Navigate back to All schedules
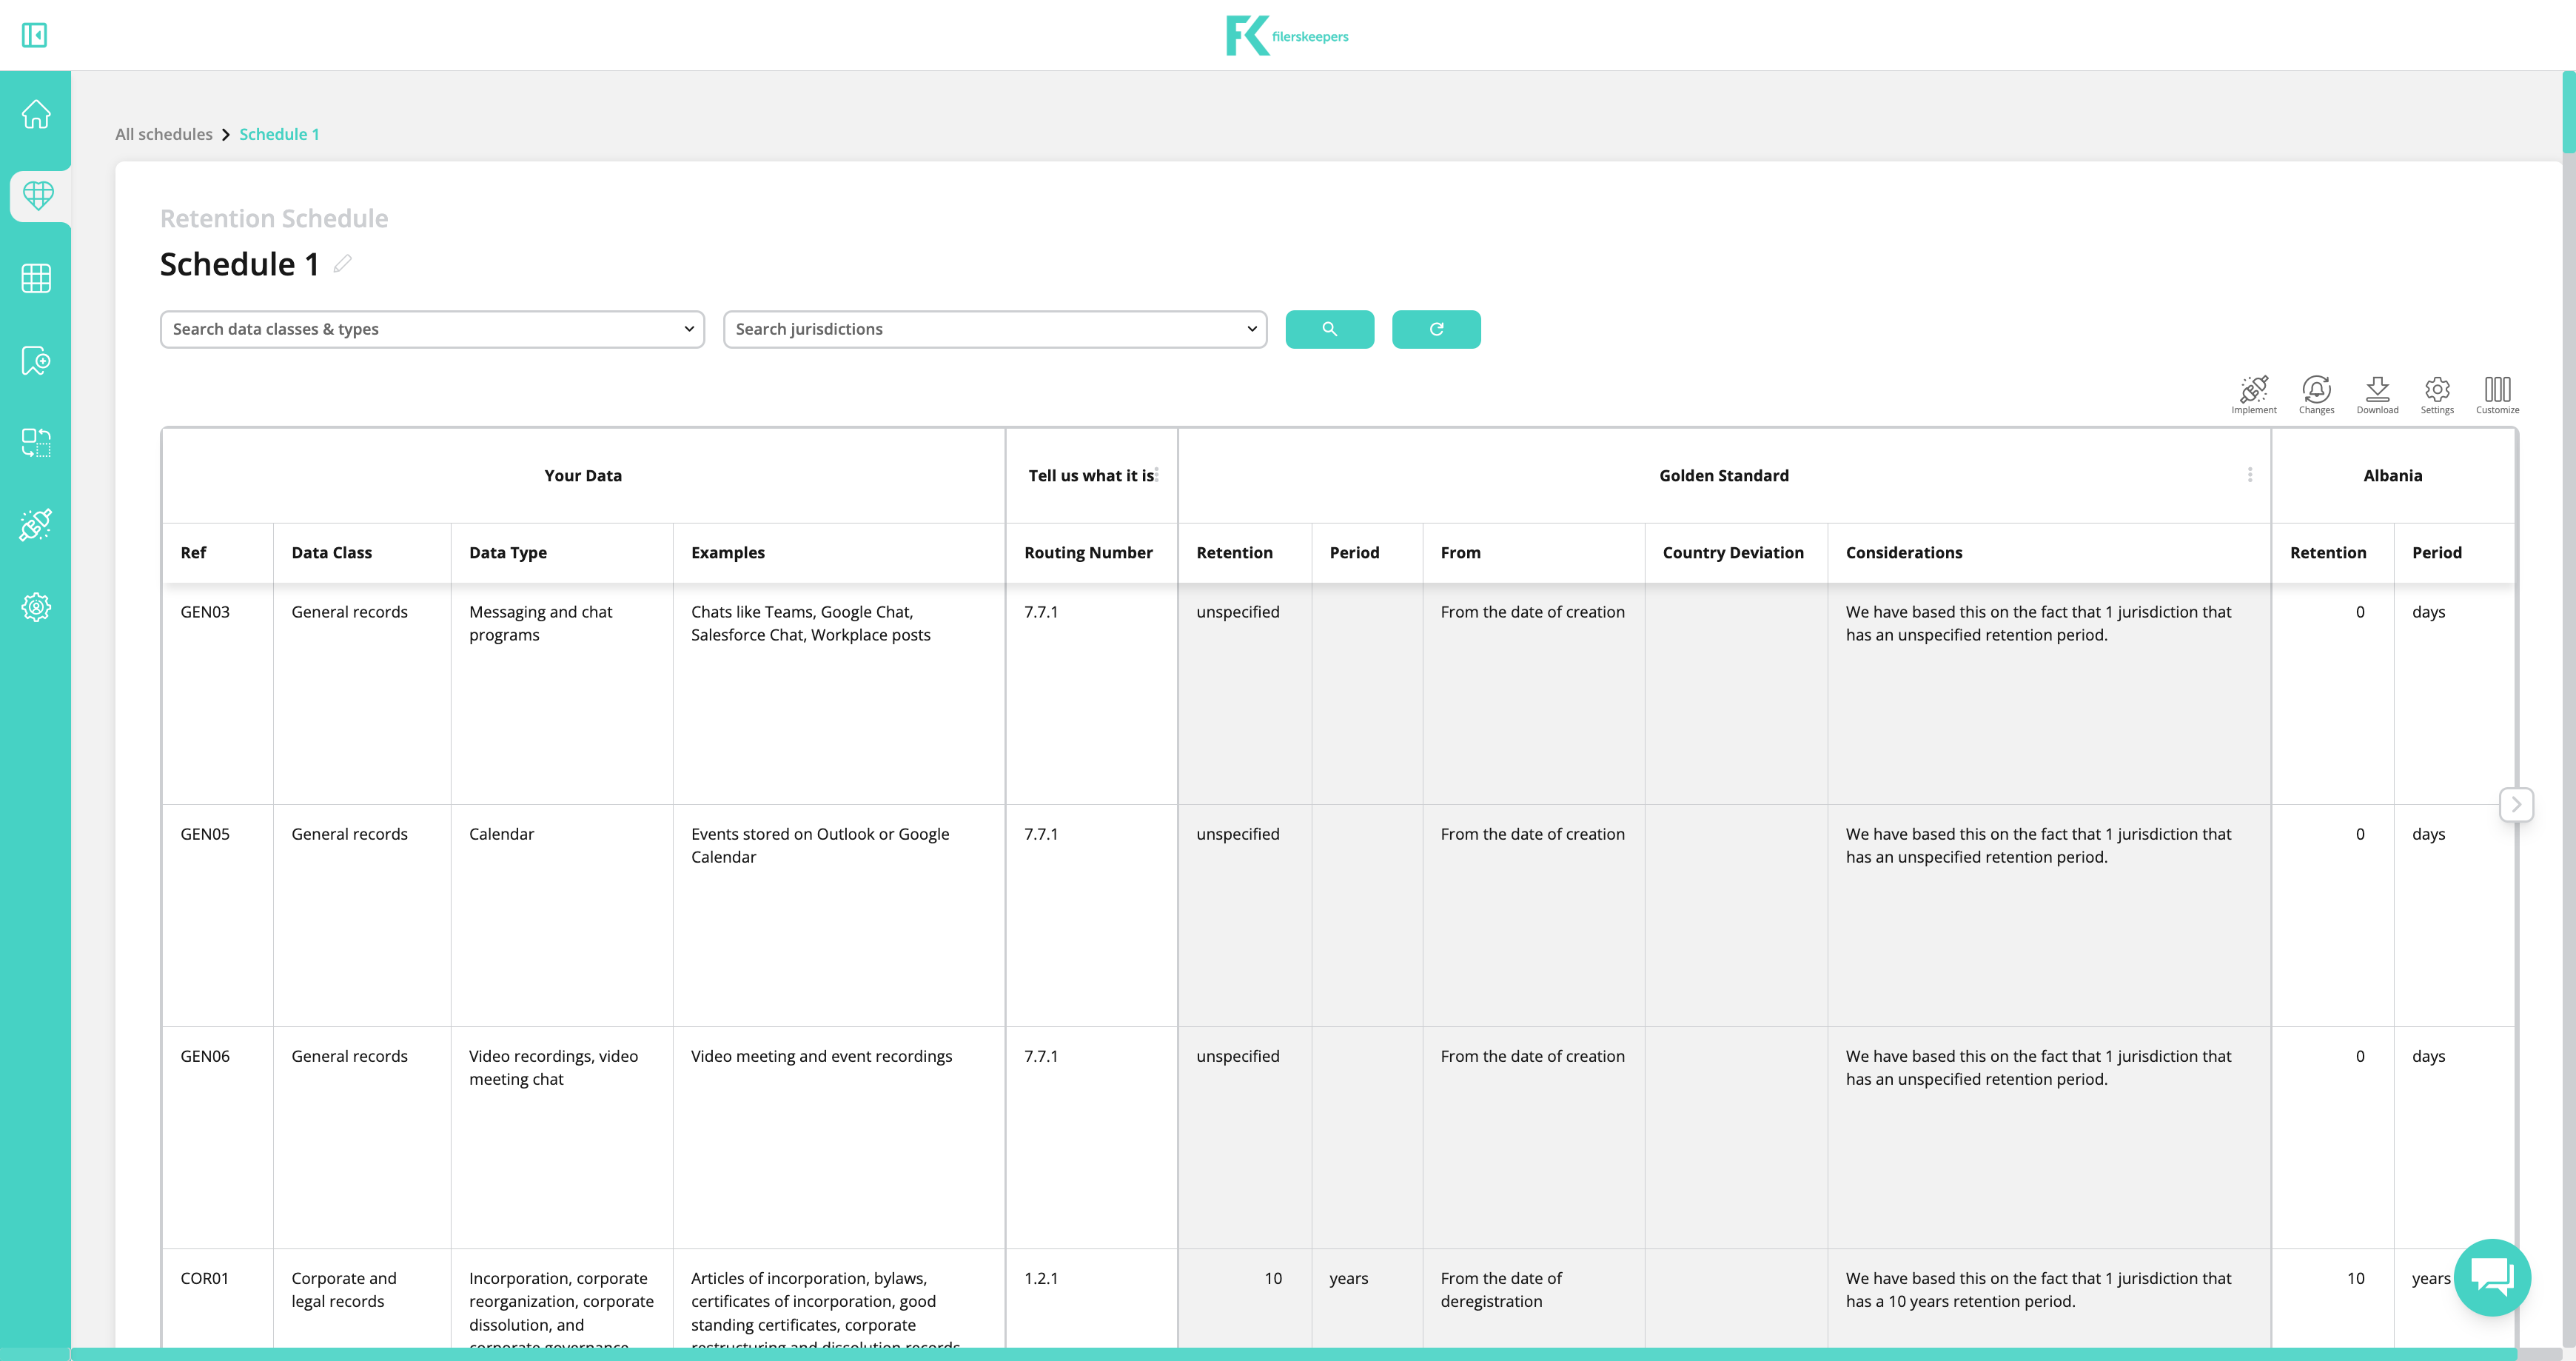 click(163, 134)
